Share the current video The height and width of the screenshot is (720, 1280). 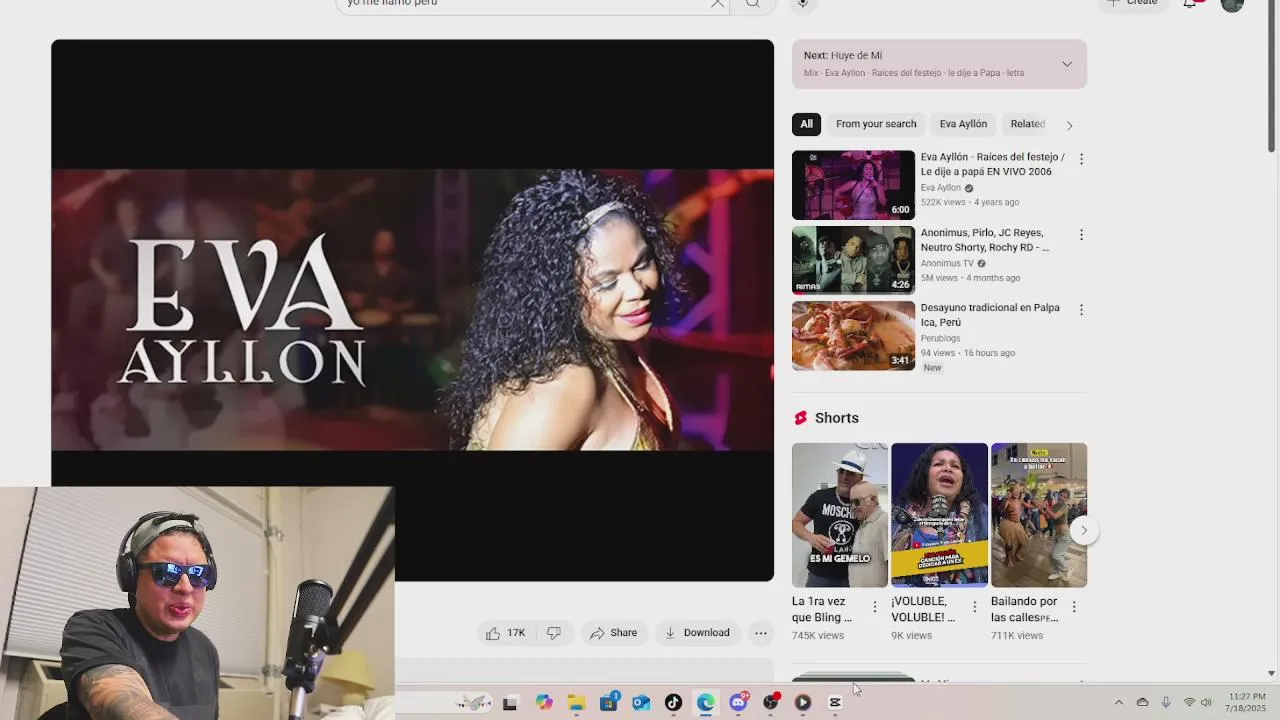click(613, 633)
